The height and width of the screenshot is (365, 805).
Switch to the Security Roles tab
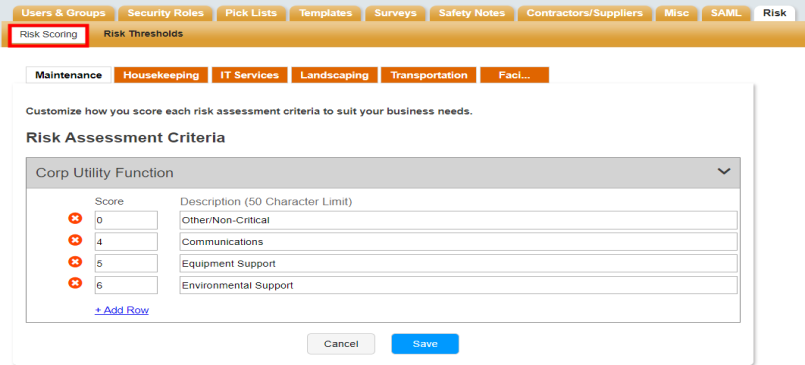165,13
